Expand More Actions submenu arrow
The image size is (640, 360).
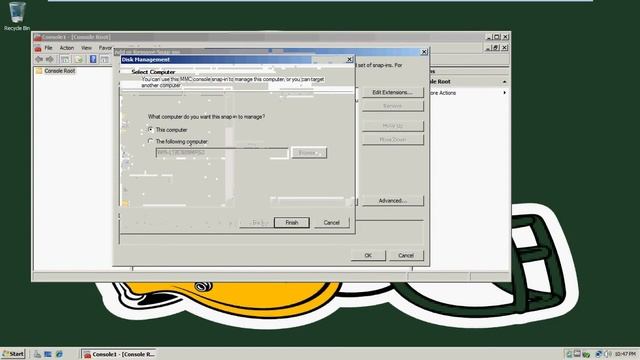pyautogui.click(x=504, y=93)
